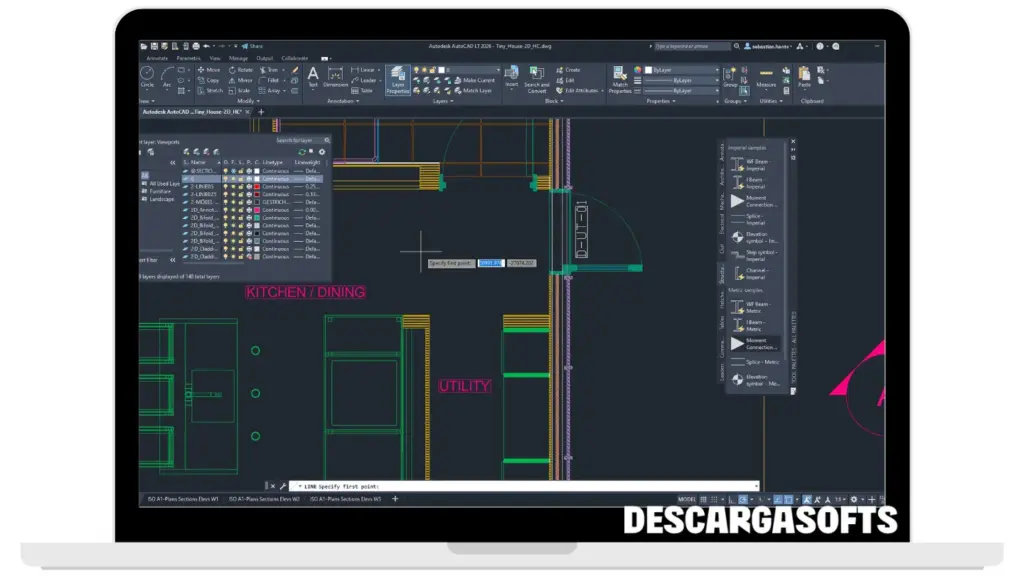Toggle plot icon for last 2D_Claddi layer

point(249,257)
